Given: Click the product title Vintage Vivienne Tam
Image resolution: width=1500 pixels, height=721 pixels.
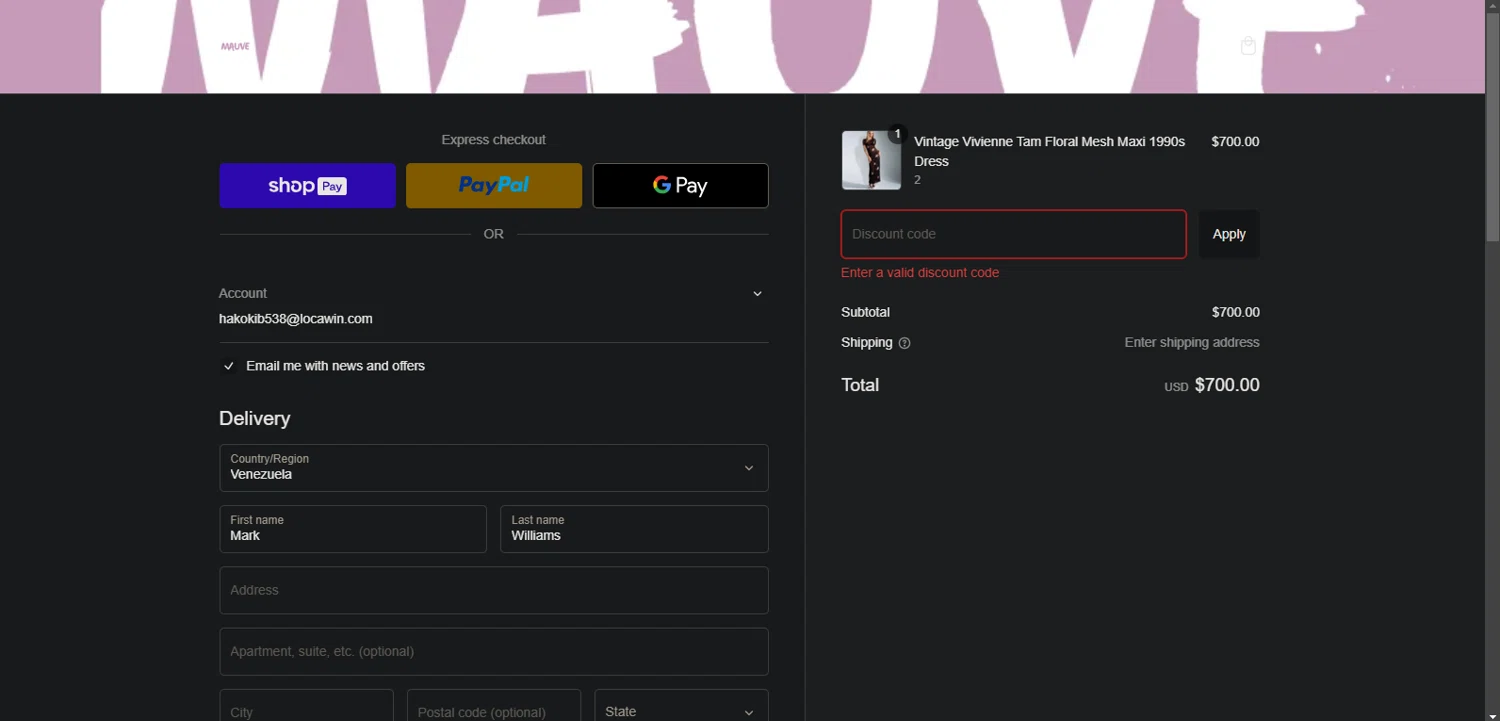Looking at the screenshot, I should [1049, 151].
